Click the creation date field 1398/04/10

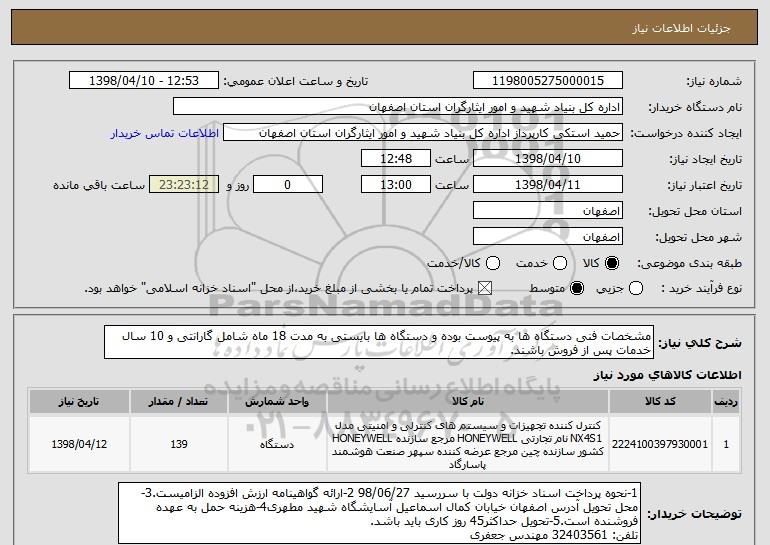click(548, 159)
